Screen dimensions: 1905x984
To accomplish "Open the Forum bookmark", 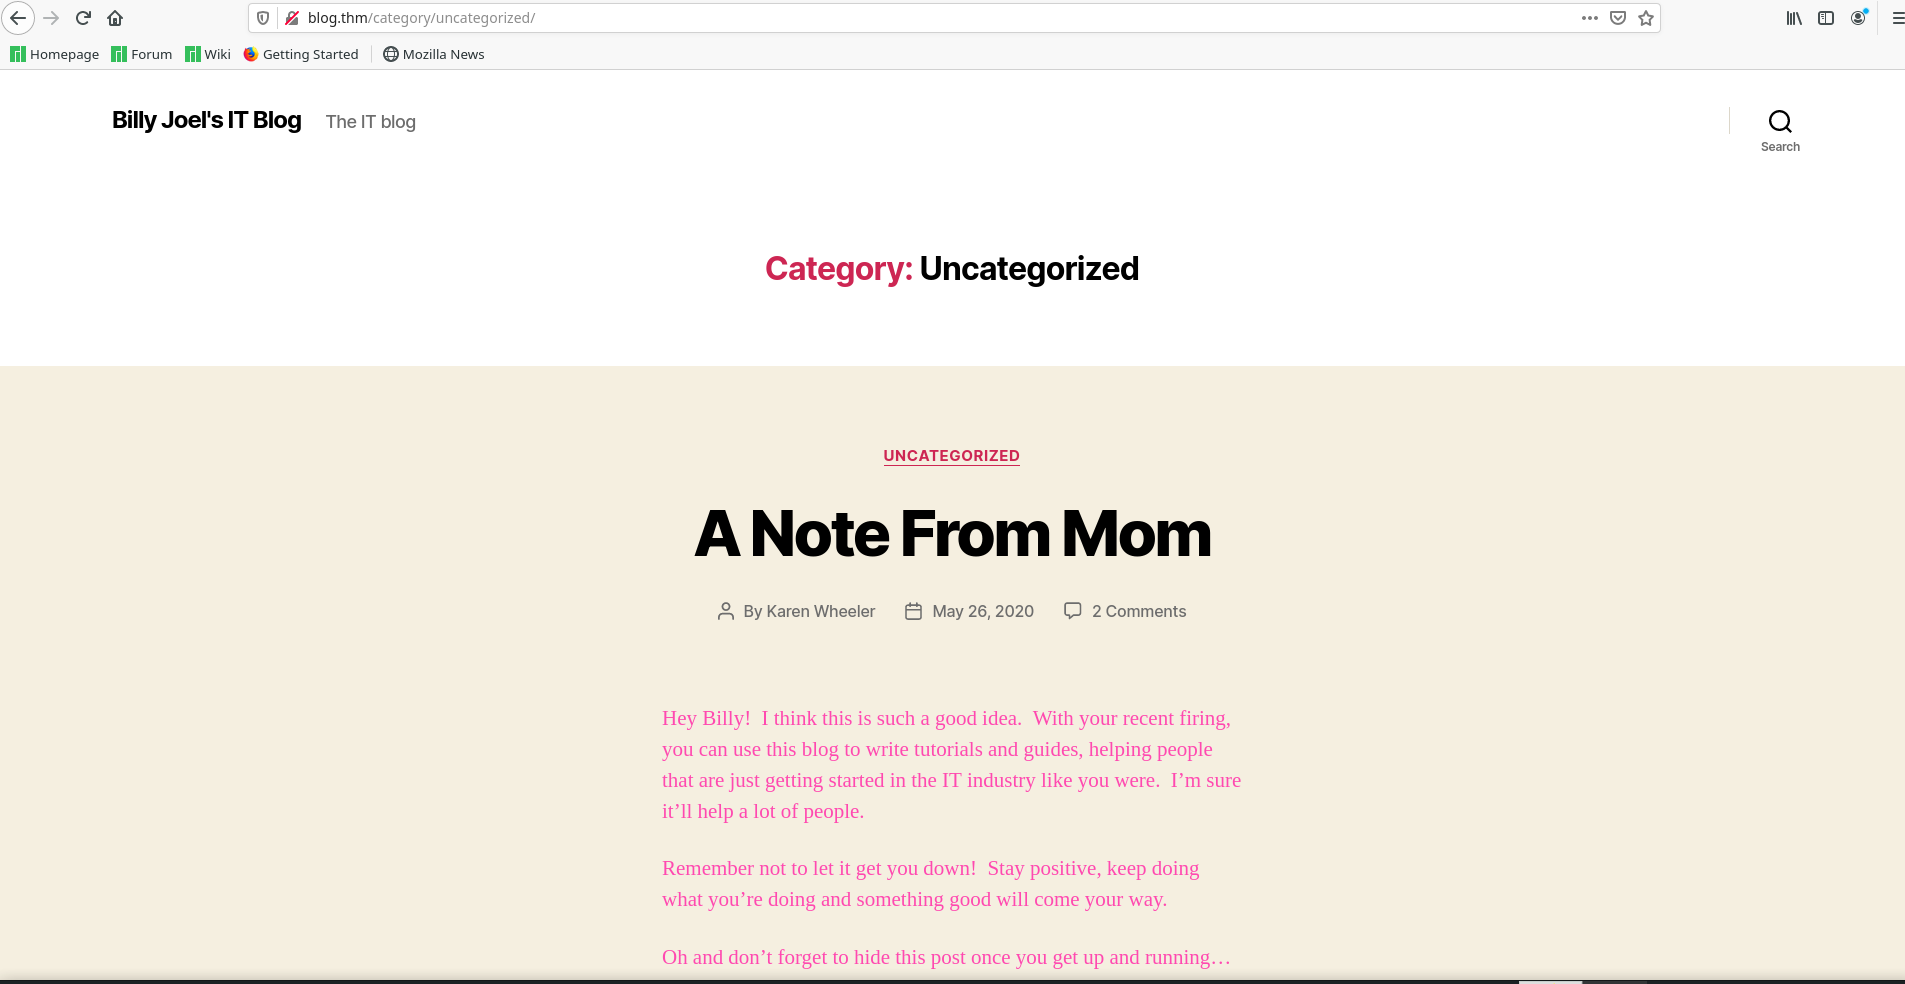I will click(142, 54).
